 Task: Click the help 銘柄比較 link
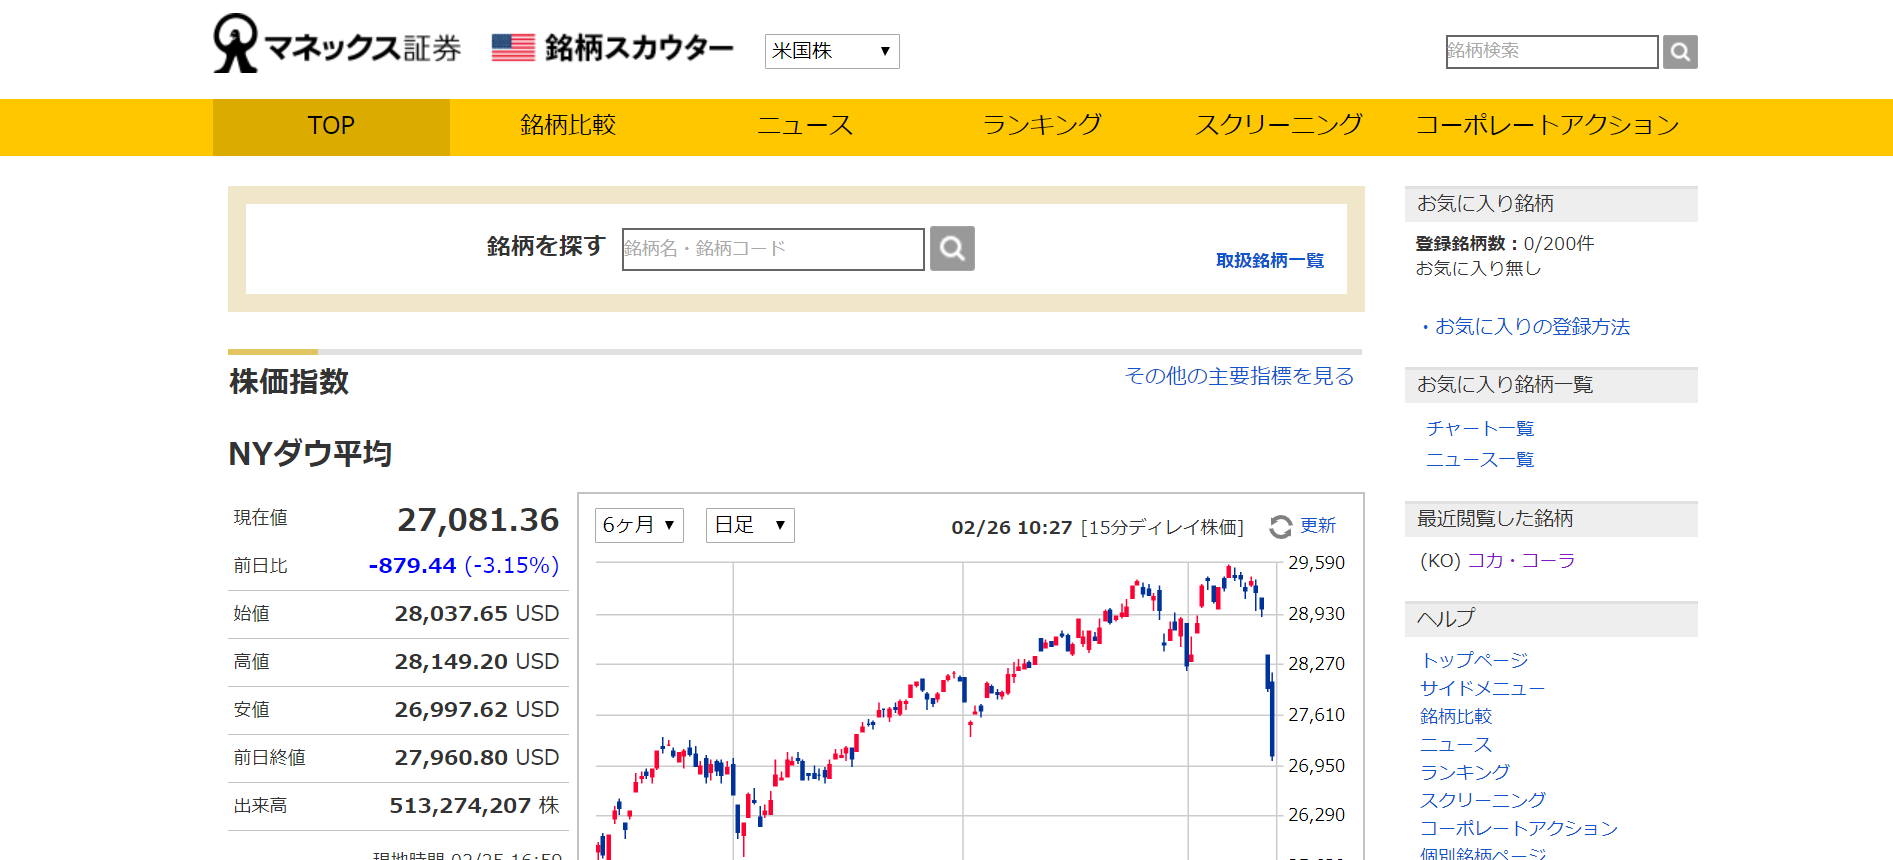[1456, 716]
